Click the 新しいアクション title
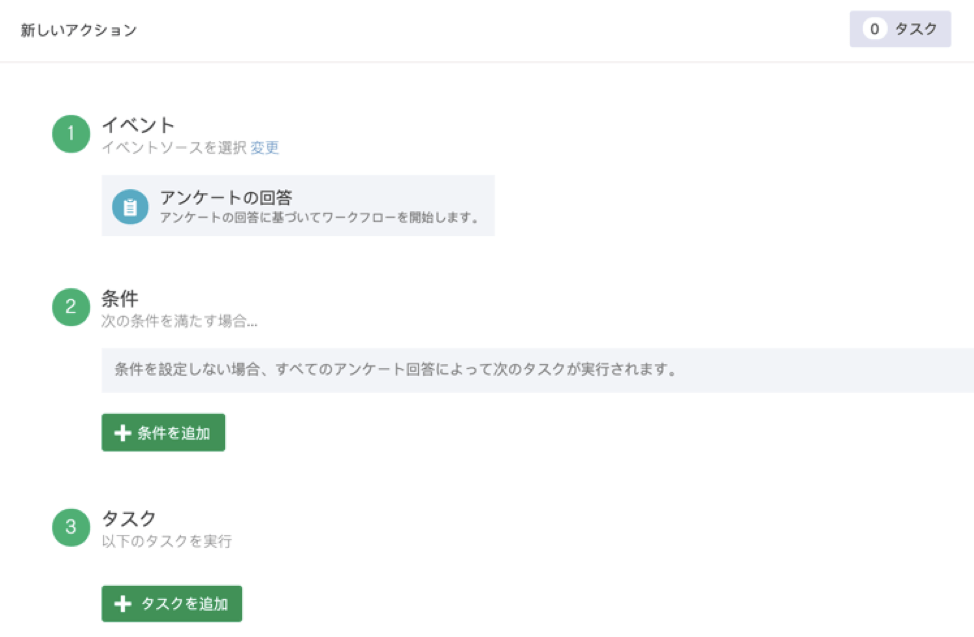This screenshot has height=637, width=974. [x=78, y=30]
